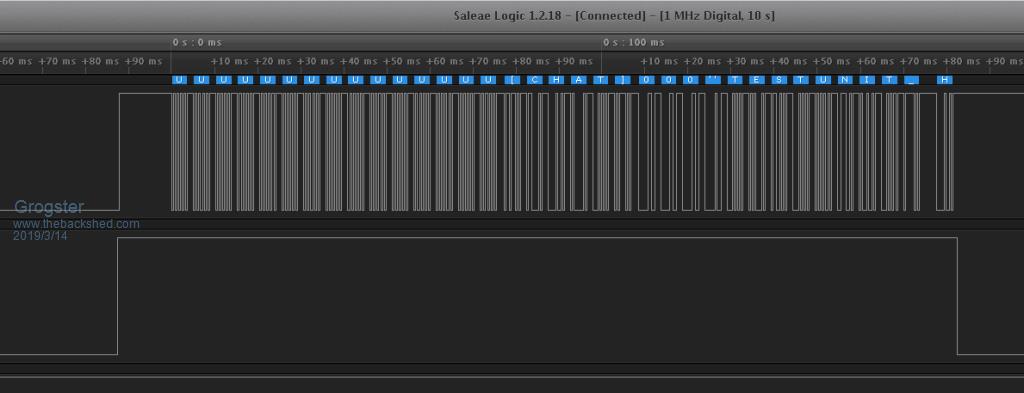1024x393 pixels.
Task: Select the last decoded 'H' byte bubble
Action: [944, 80]
